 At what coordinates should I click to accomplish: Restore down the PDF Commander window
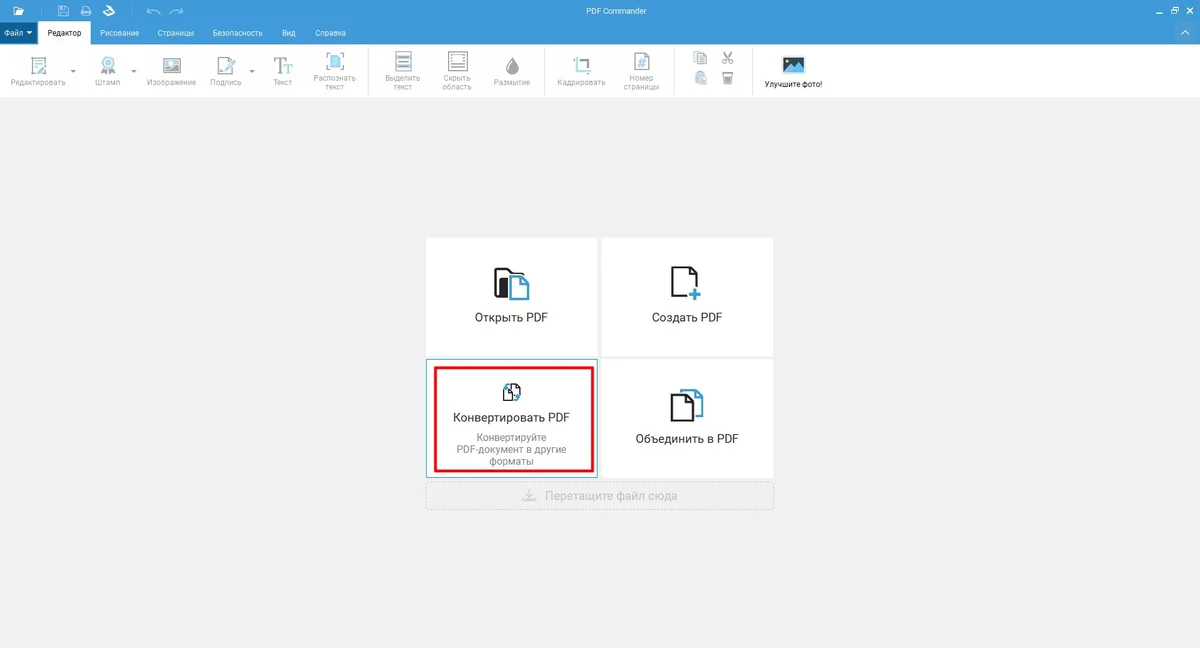1174,11
